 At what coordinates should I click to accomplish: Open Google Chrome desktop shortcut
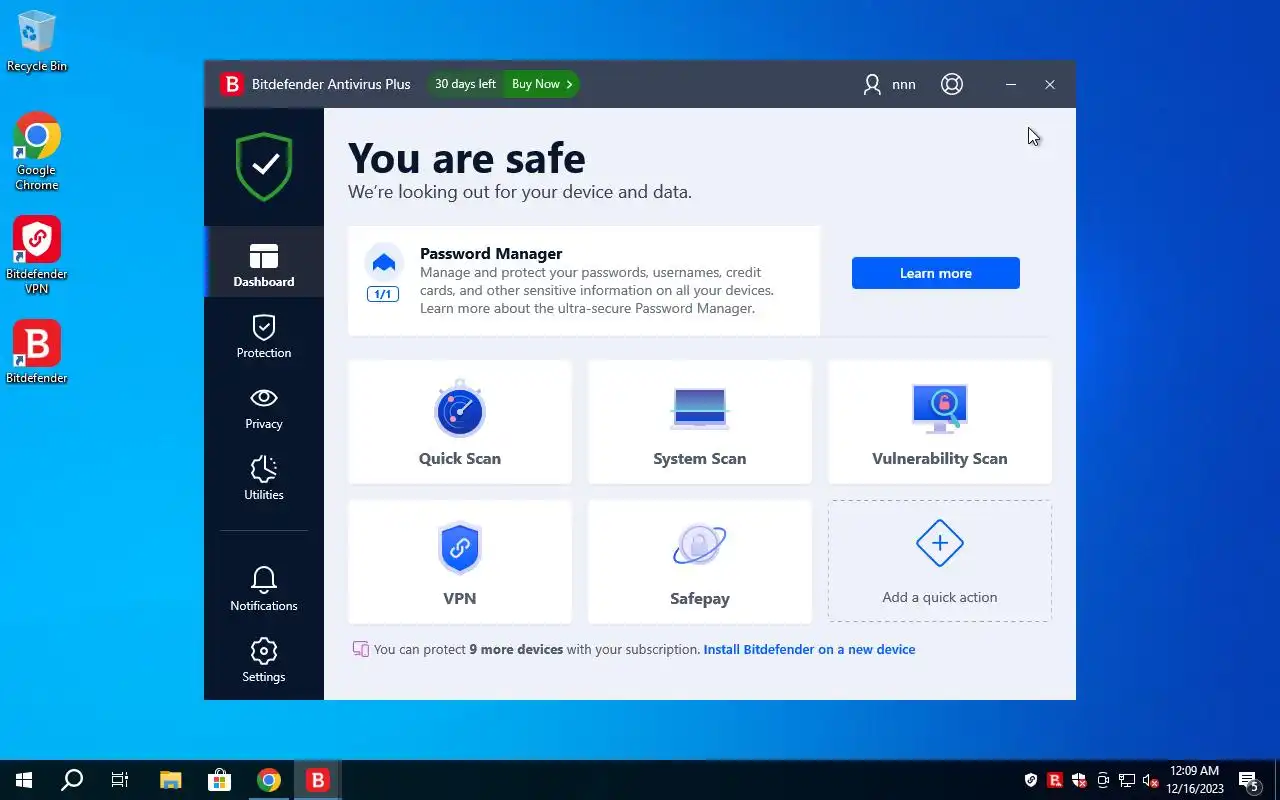click(x=37, y=151)
